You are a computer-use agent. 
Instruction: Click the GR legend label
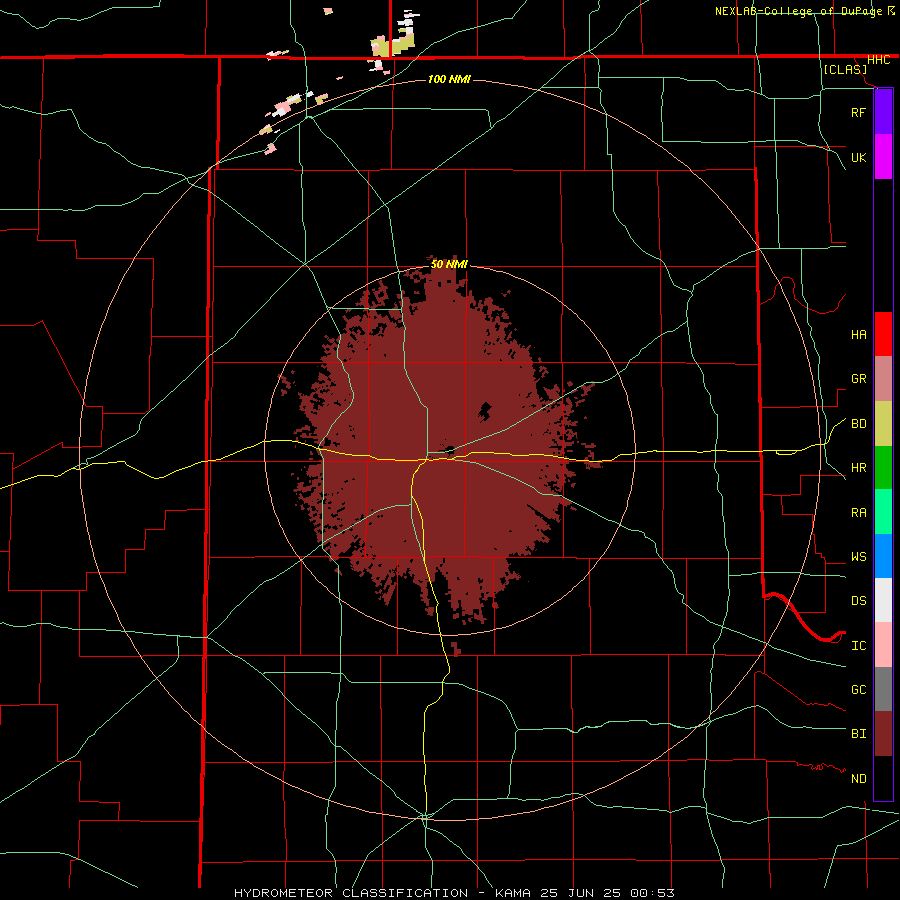858,379
